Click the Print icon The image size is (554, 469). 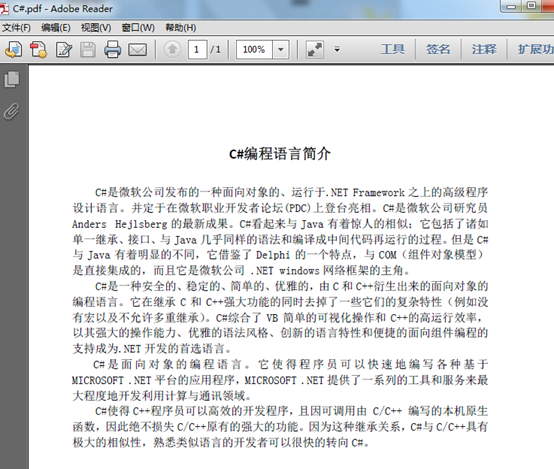pyautogui.click(x=112, y=49)
